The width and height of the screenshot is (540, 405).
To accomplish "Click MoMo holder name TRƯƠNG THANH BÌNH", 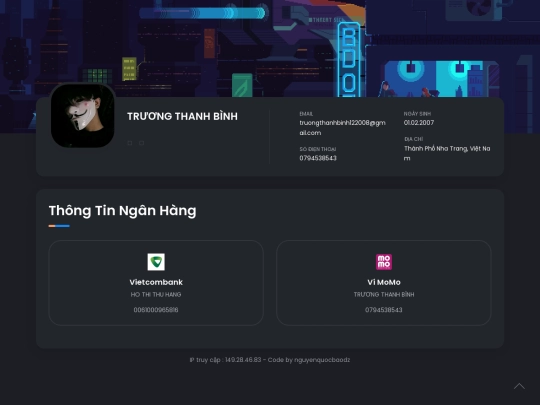I will (384, 294).
